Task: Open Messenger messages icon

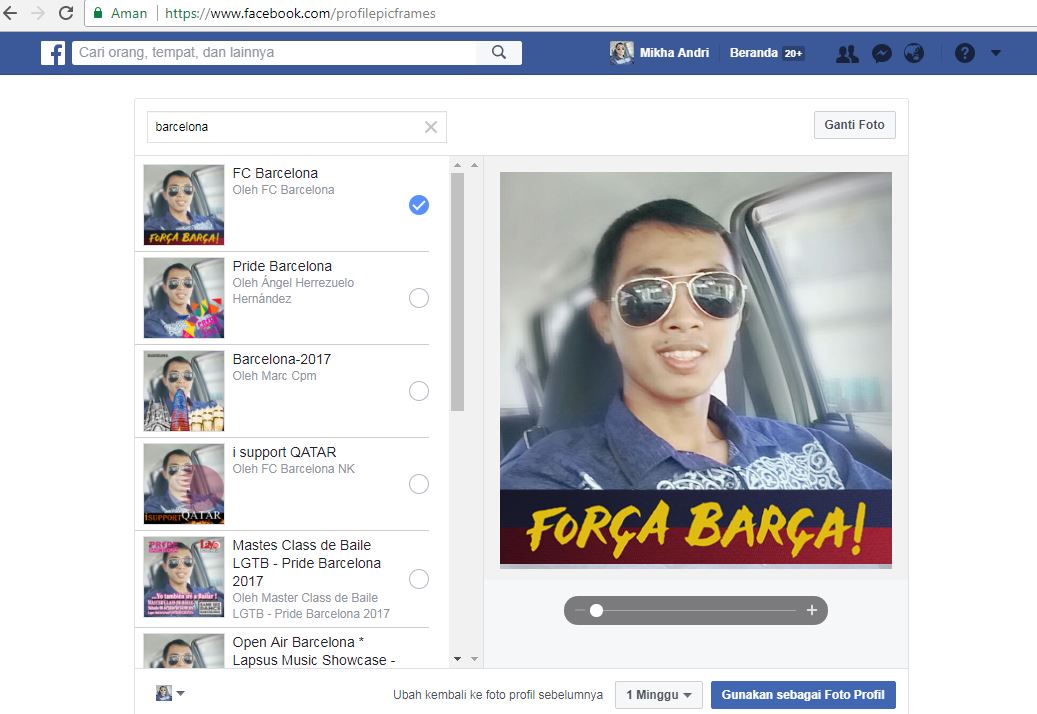Action: 882,54
